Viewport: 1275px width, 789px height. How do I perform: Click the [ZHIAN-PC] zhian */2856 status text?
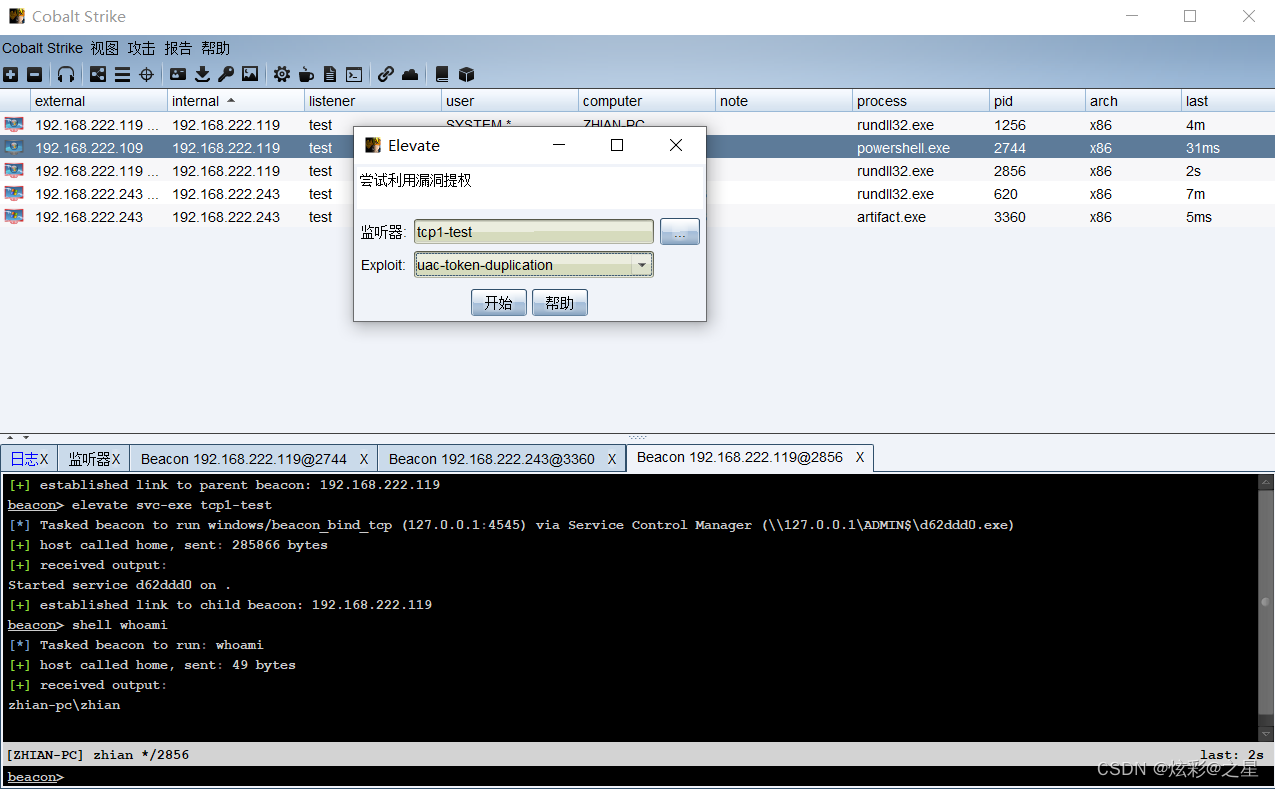[97, 755]
